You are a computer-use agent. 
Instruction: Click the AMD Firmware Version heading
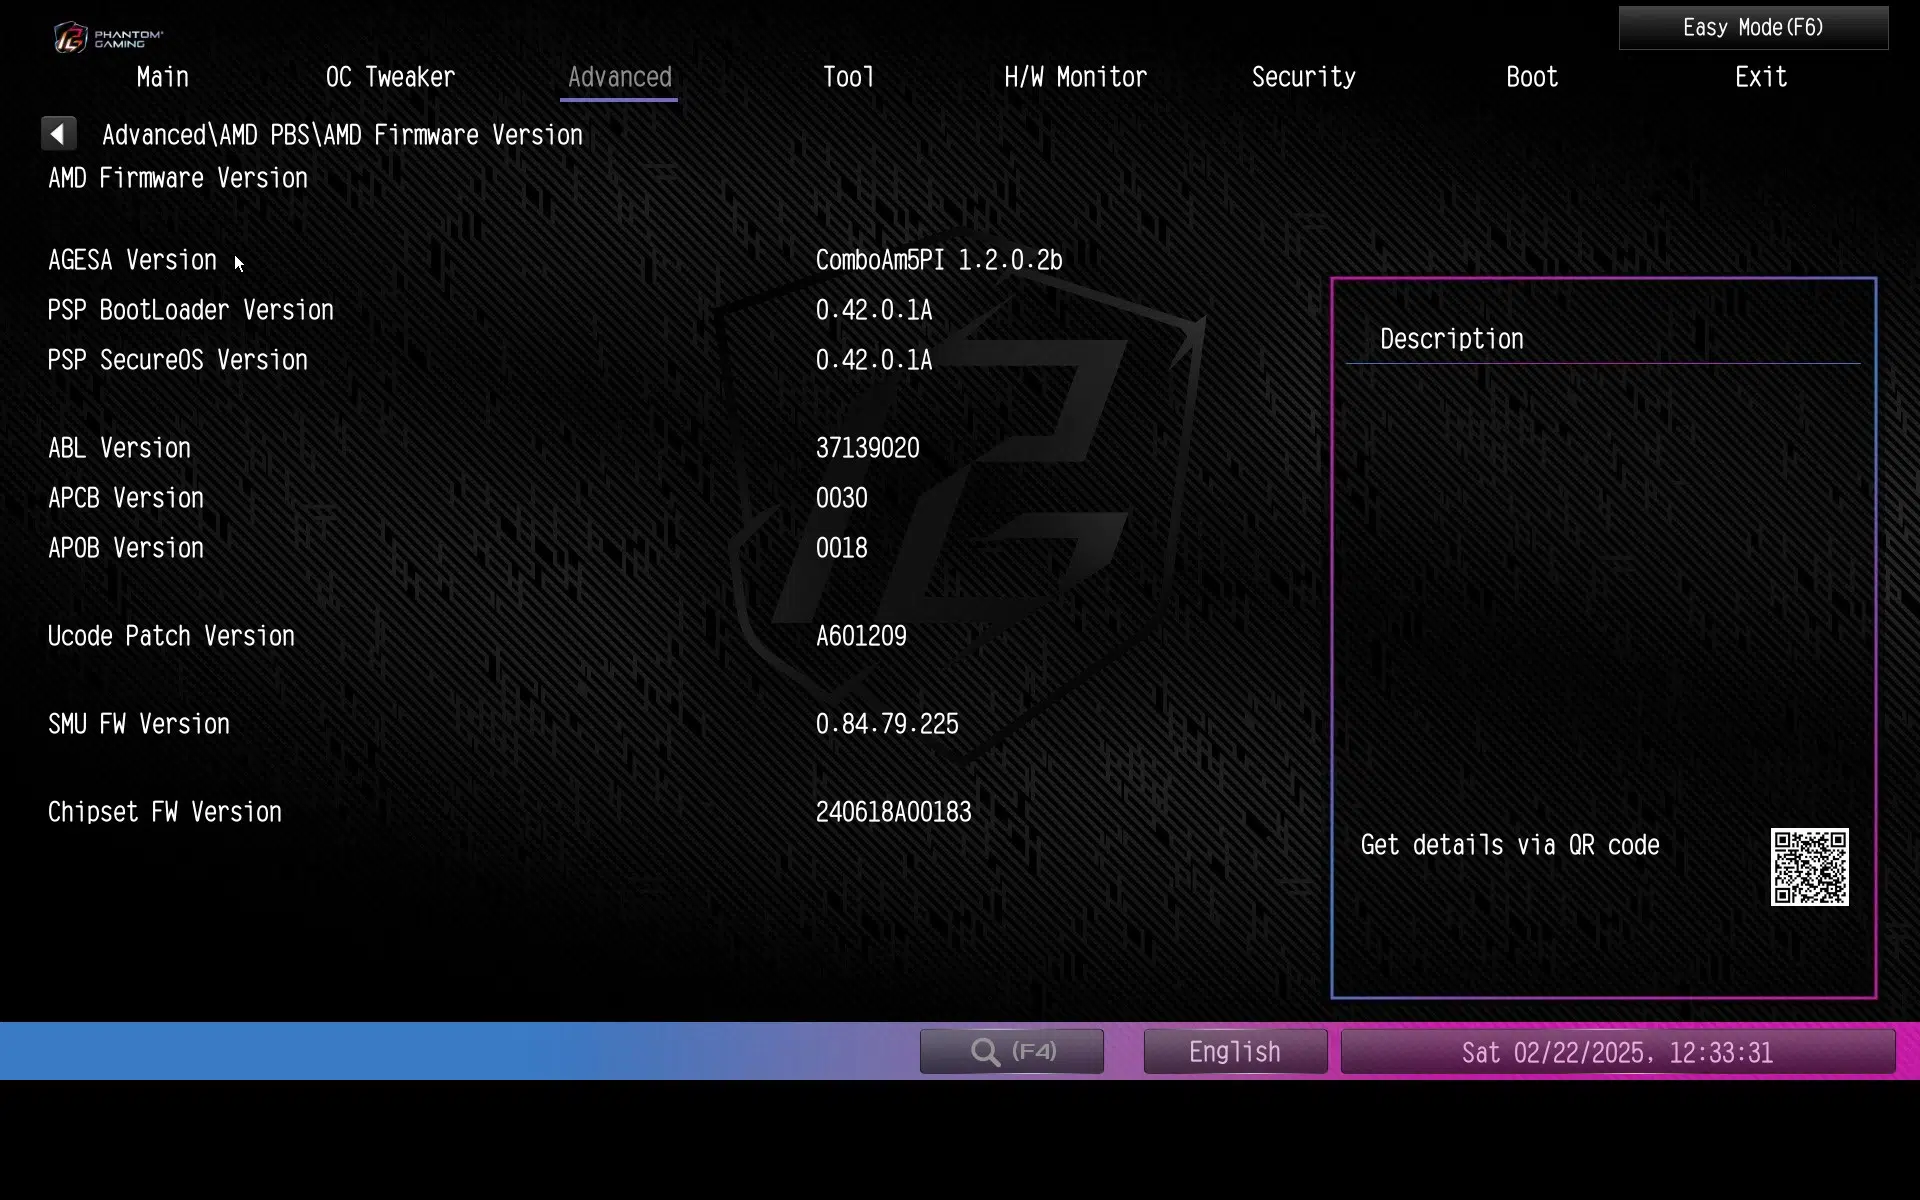point(178,178)
